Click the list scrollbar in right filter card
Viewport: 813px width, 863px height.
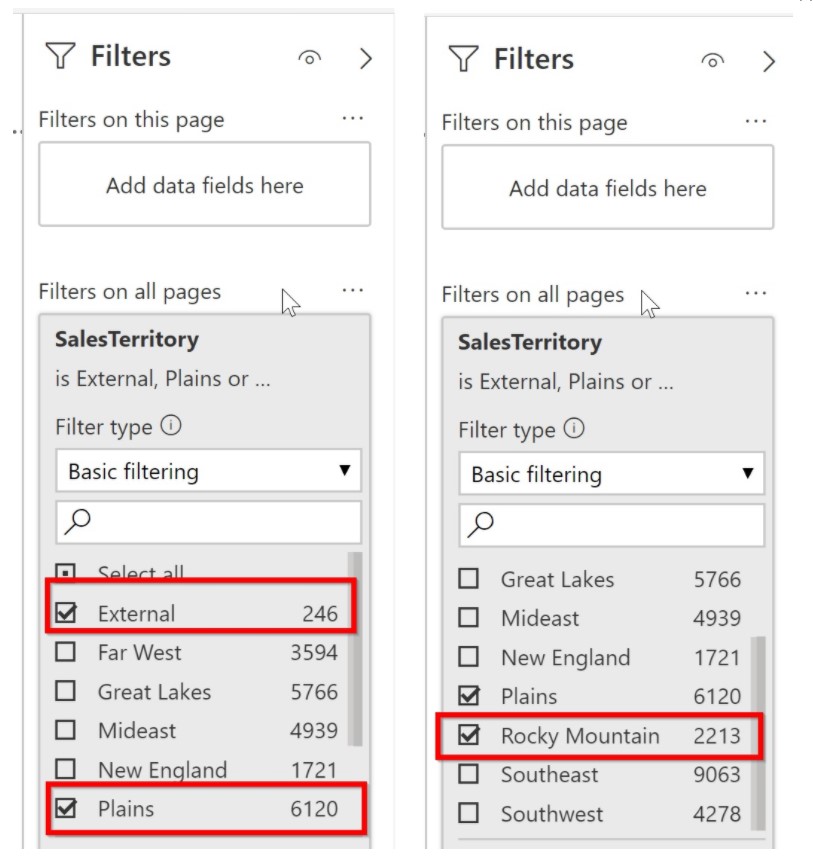click(758, 733)
